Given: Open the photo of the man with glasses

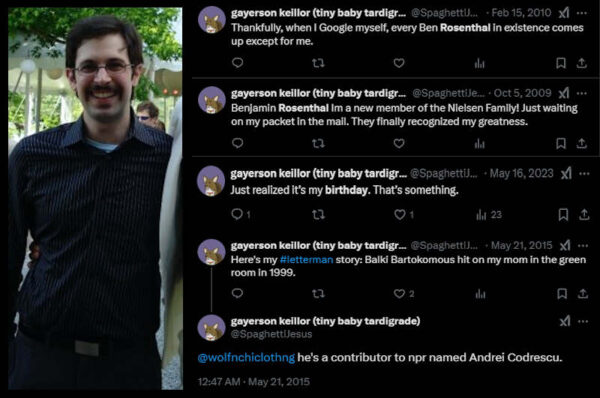Looking at the screenshot, I should click(x=95, y=198).
